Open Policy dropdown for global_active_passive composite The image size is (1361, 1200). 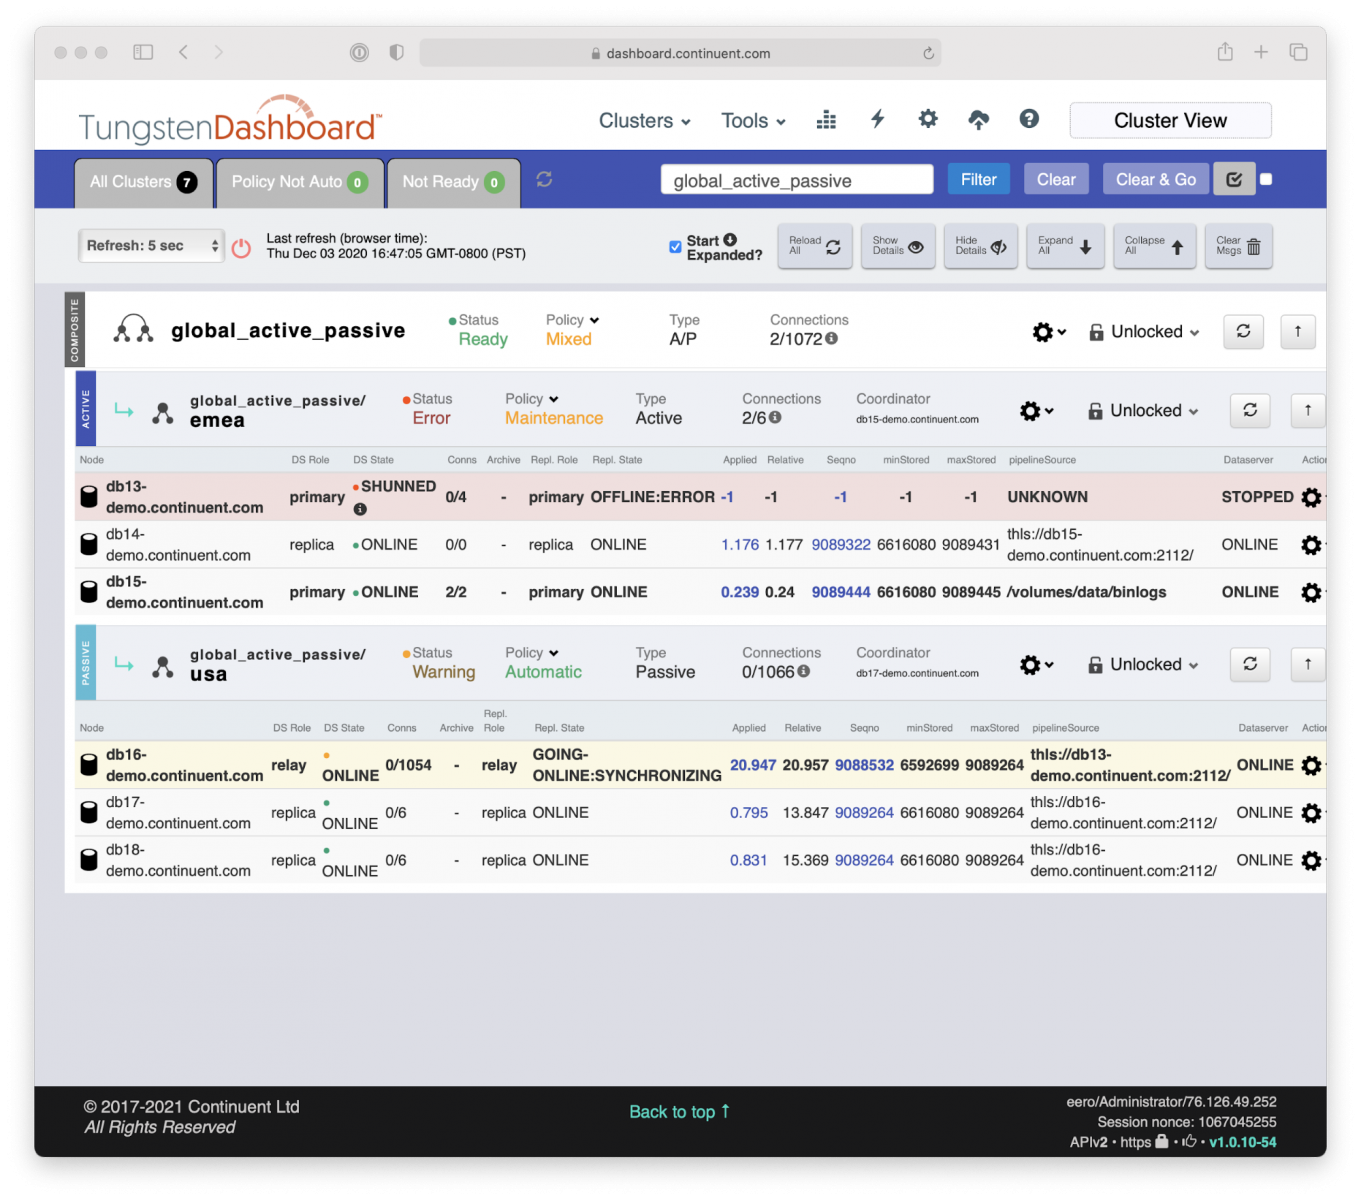coord(573,320)
